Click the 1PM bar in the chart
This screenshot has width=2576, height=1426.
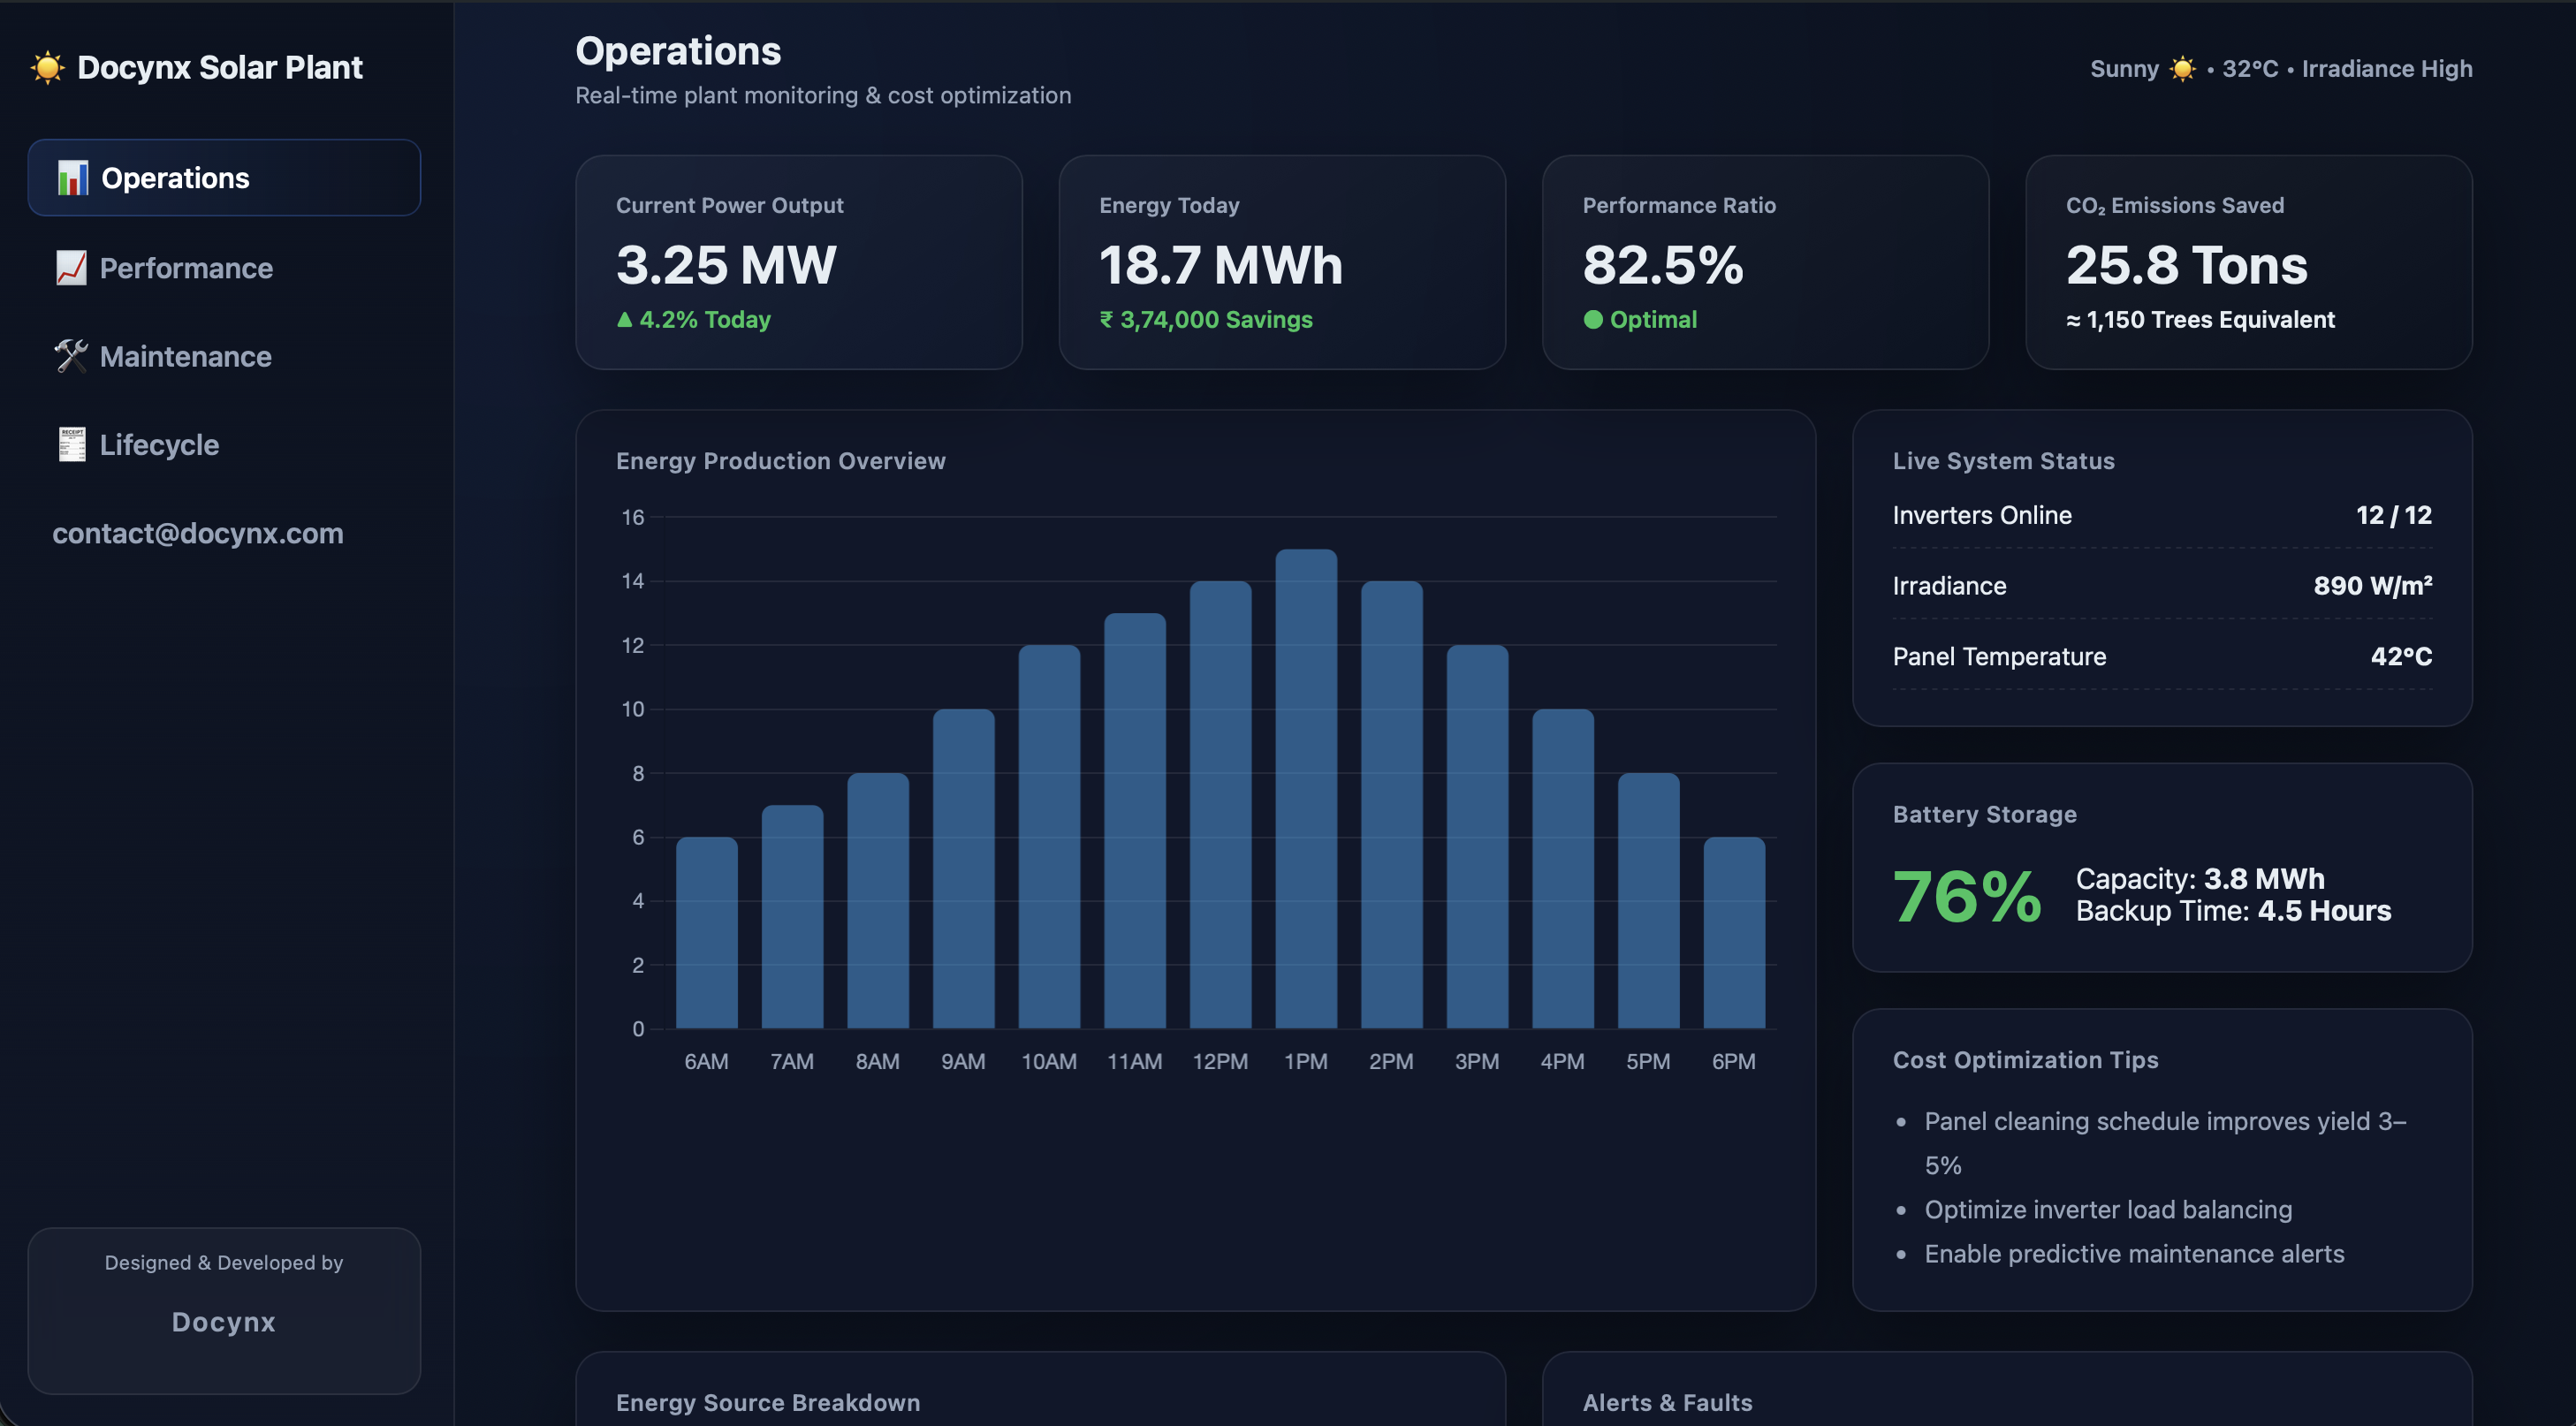(x=1306, y=790)
